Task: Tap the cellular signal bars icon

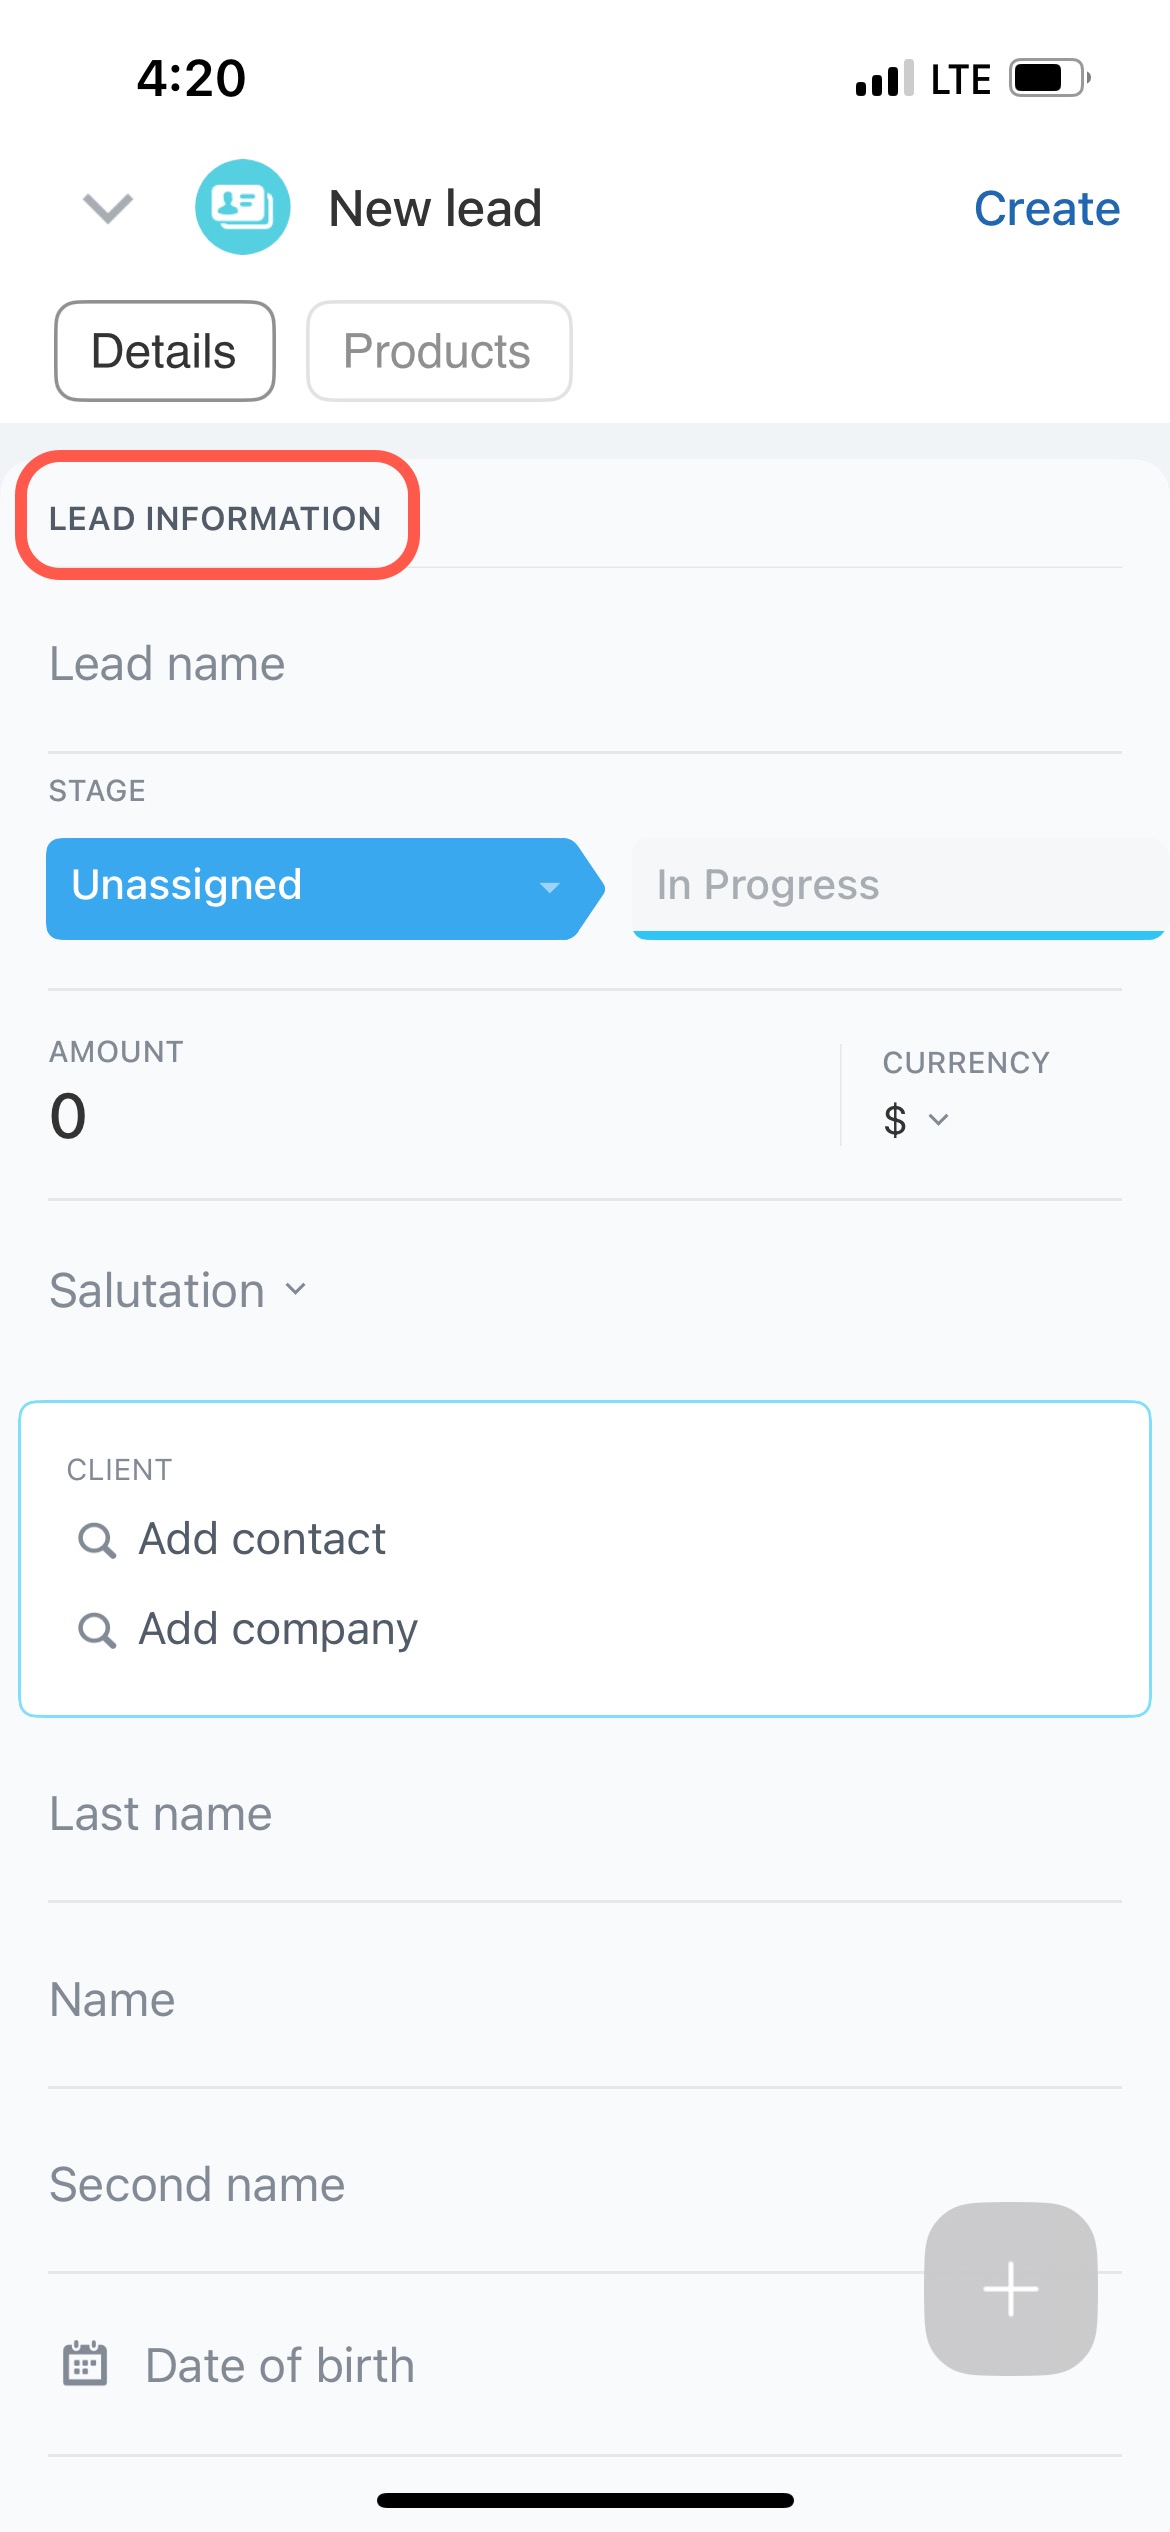Action: pos(884,79)
